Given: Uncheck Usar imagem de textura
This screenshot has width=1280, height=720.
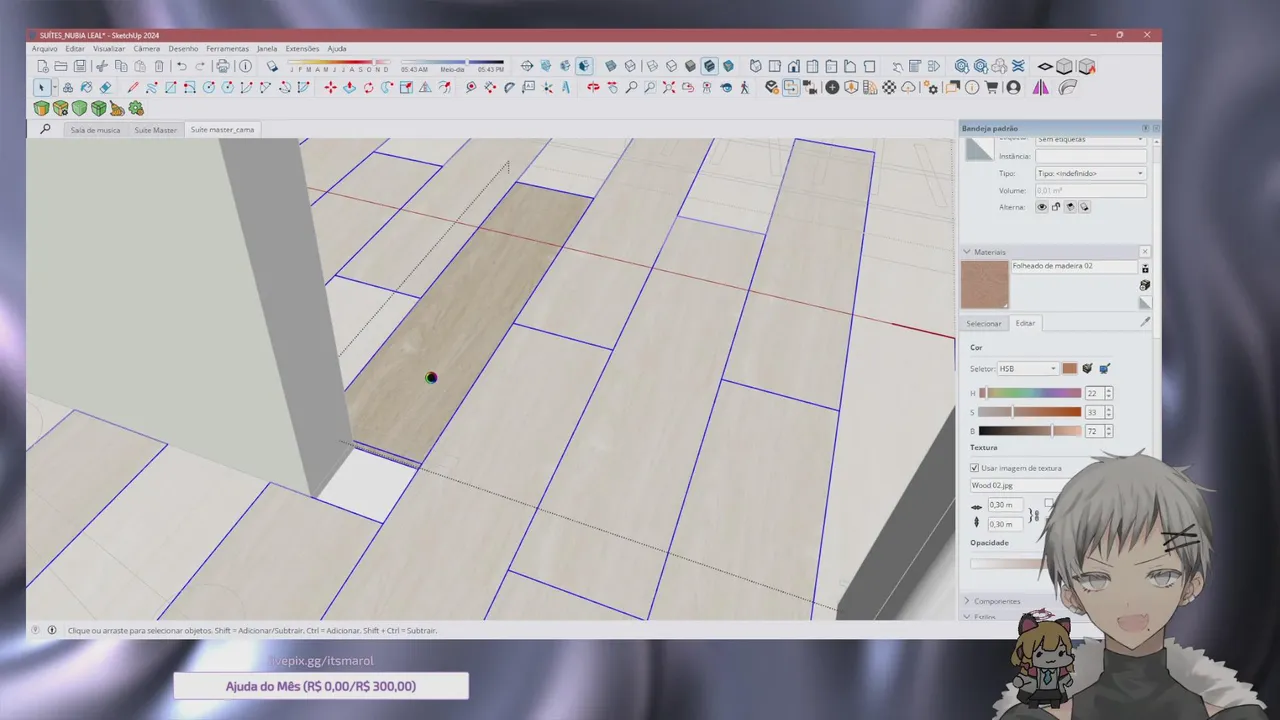Looking at the screenshot, I should (x=975, y=468).
